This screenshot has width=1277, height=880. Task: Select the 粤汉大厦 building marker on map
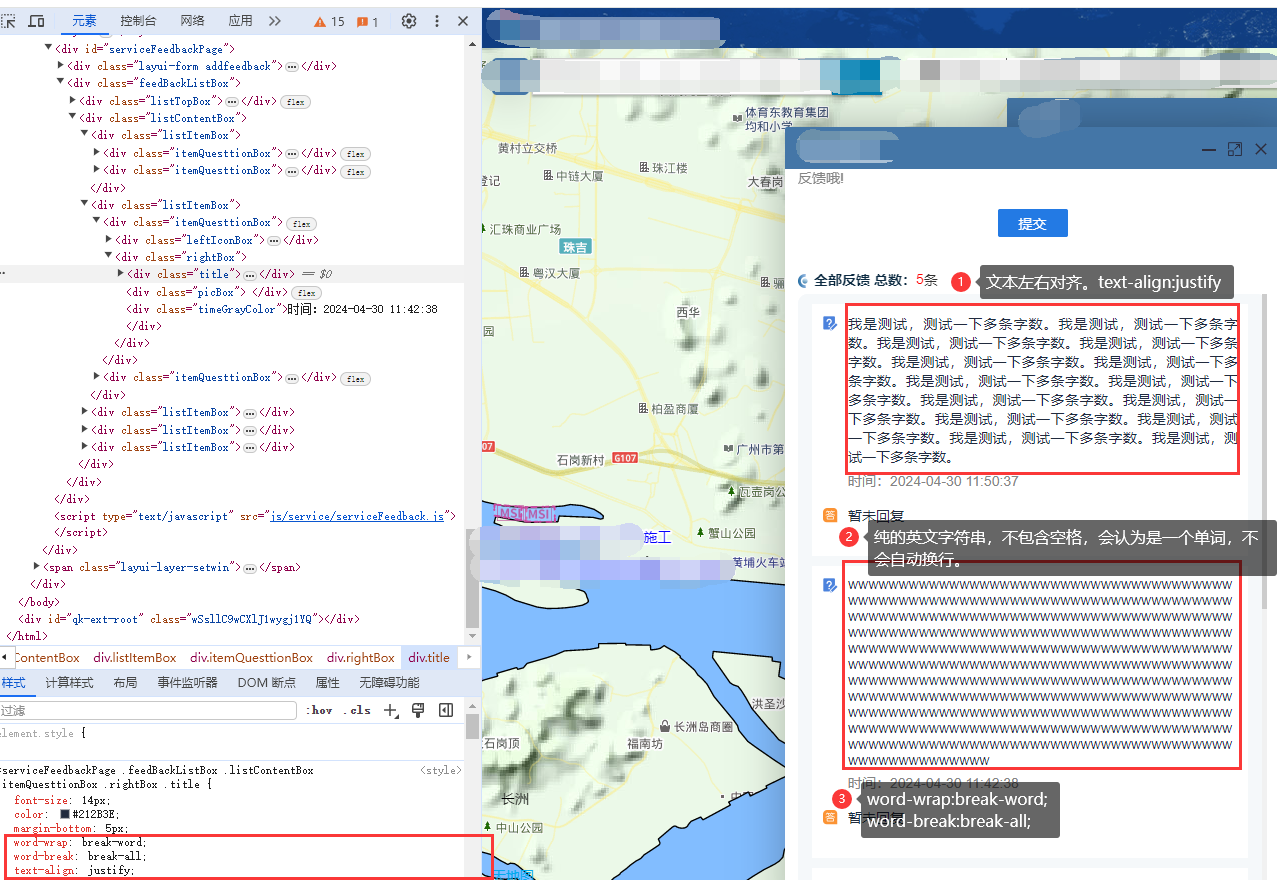point(549,272)
